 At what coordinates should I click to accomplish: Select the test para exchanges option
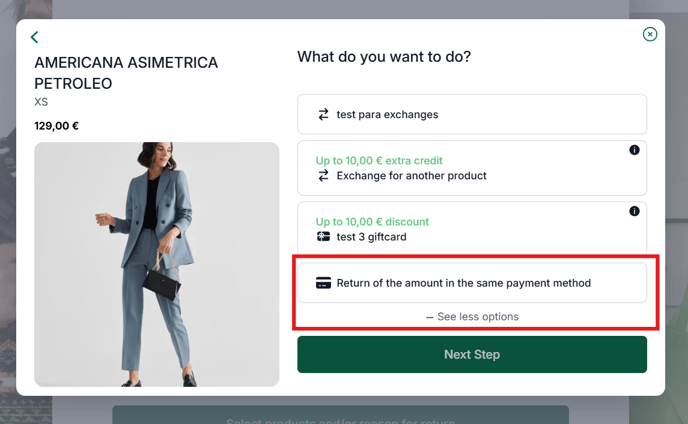[472, 115]
